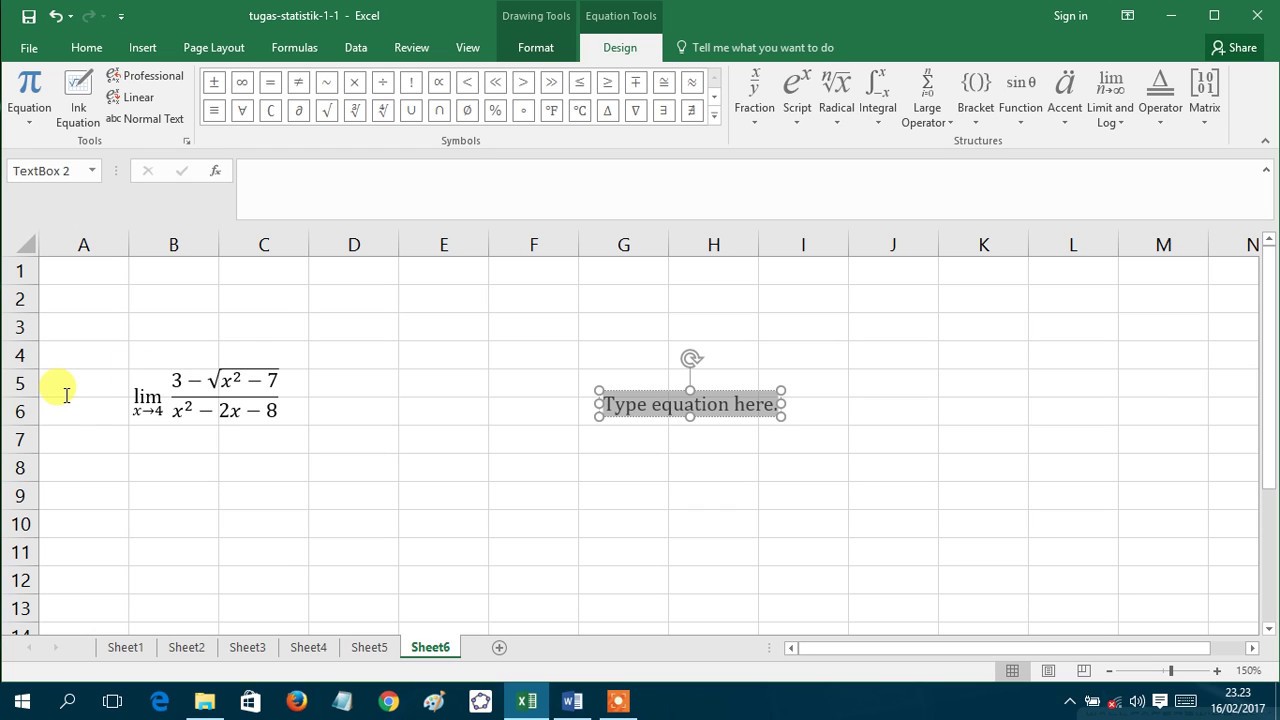Insert the empty set symbol
The width and height of the screenshot is (1280, 720).
tap(466, 111)
